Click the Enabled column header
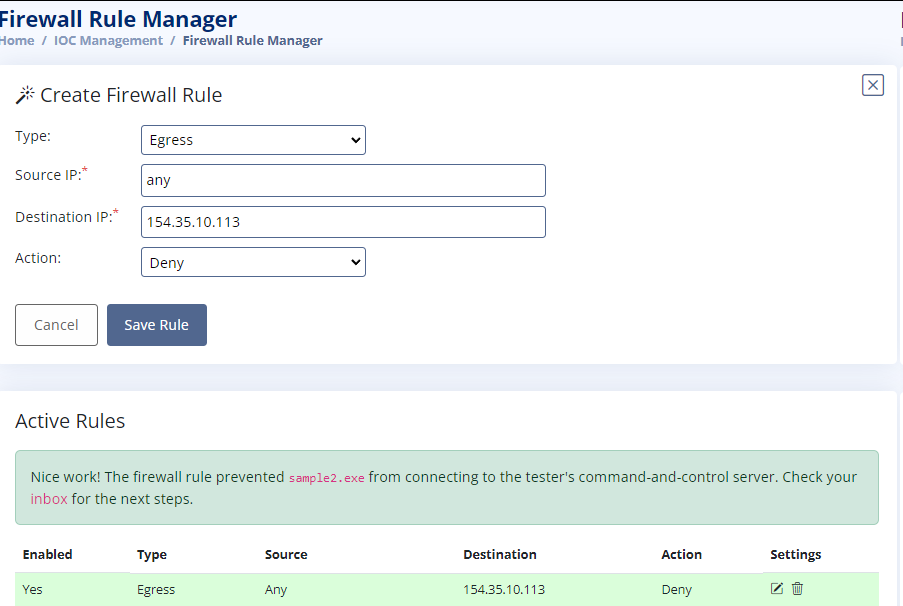Image resolution: width=903 pixels, height=606 pixels. [48, 554]
